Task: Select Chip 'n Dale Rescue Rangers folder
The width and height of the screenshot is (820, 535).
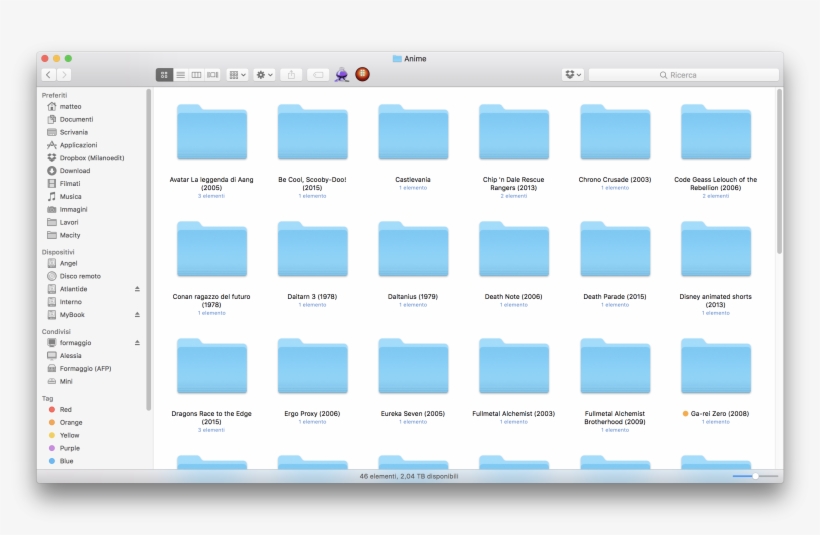Action: pyautogui.click(x=514, y=132)
